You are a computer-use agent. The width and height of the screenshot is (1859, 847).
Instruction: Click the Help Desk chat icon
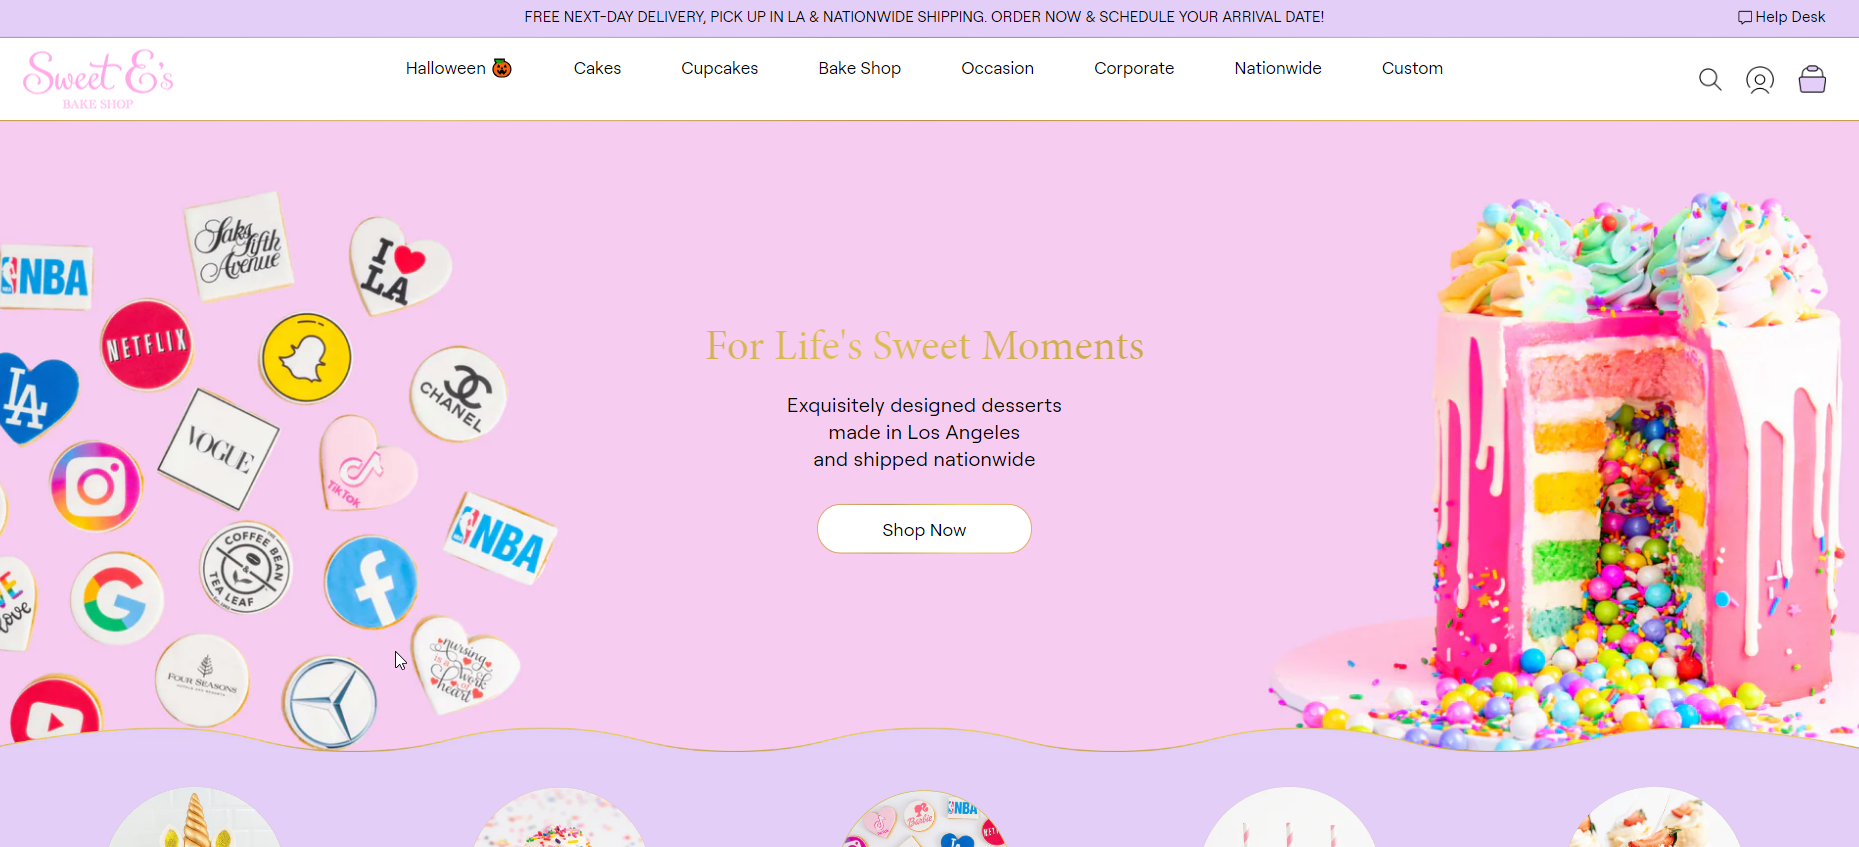(x=1745, y=17)
